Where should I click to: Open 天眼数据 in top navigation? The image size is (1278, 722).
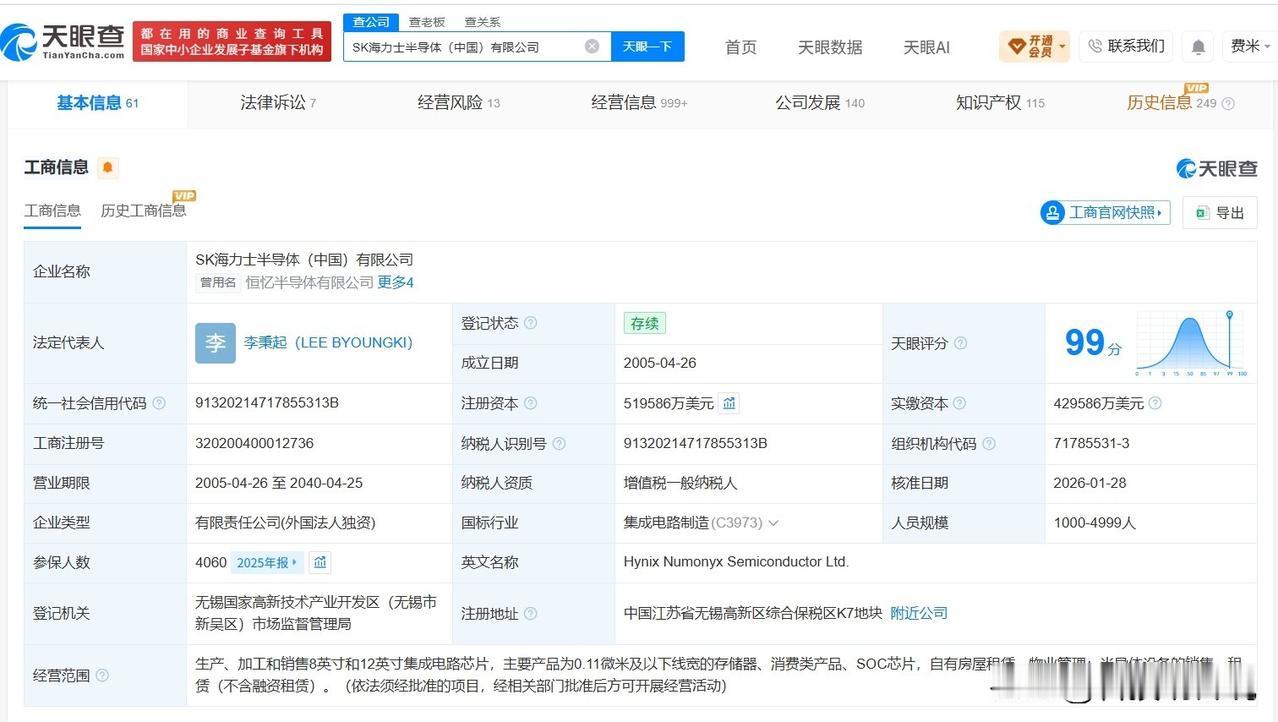pos(830,47)
